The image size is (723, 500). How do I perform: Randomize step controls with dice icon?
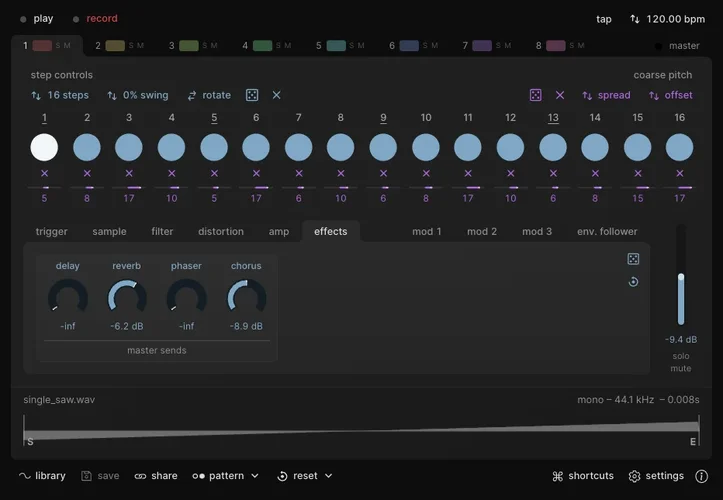coord(252,95)
